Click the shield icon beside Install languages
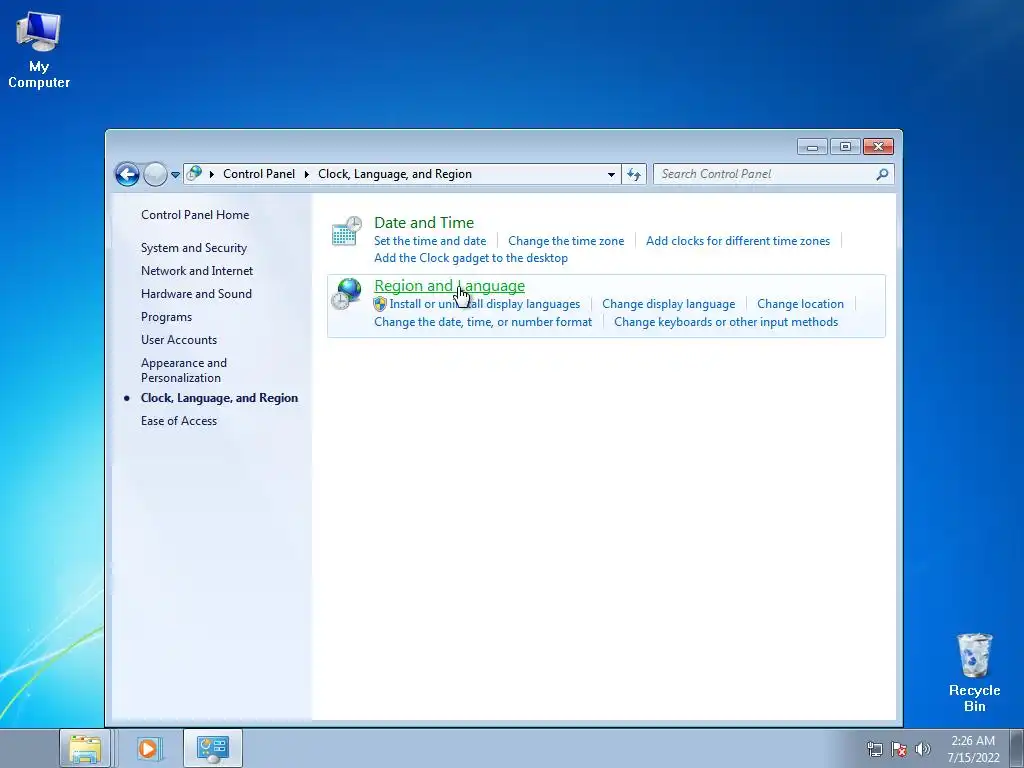The width and height of the screenshot is (1024, 768). tap(380, 304)
